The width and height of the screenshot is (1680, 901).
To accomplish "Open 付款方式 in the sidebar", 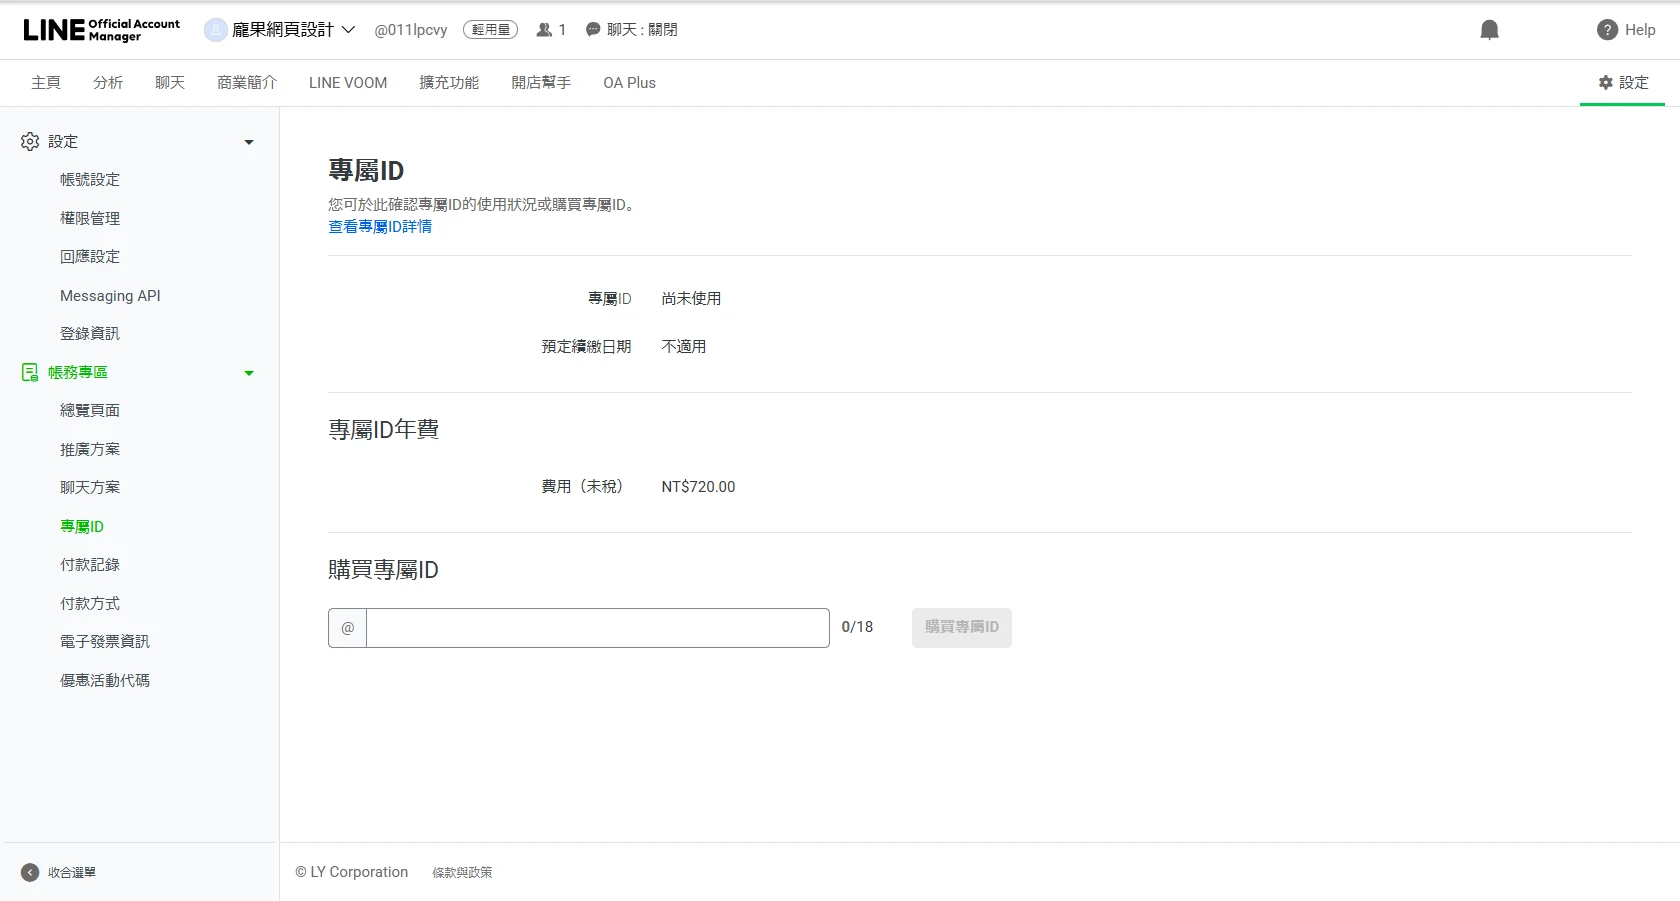I will tap(90, 604).
